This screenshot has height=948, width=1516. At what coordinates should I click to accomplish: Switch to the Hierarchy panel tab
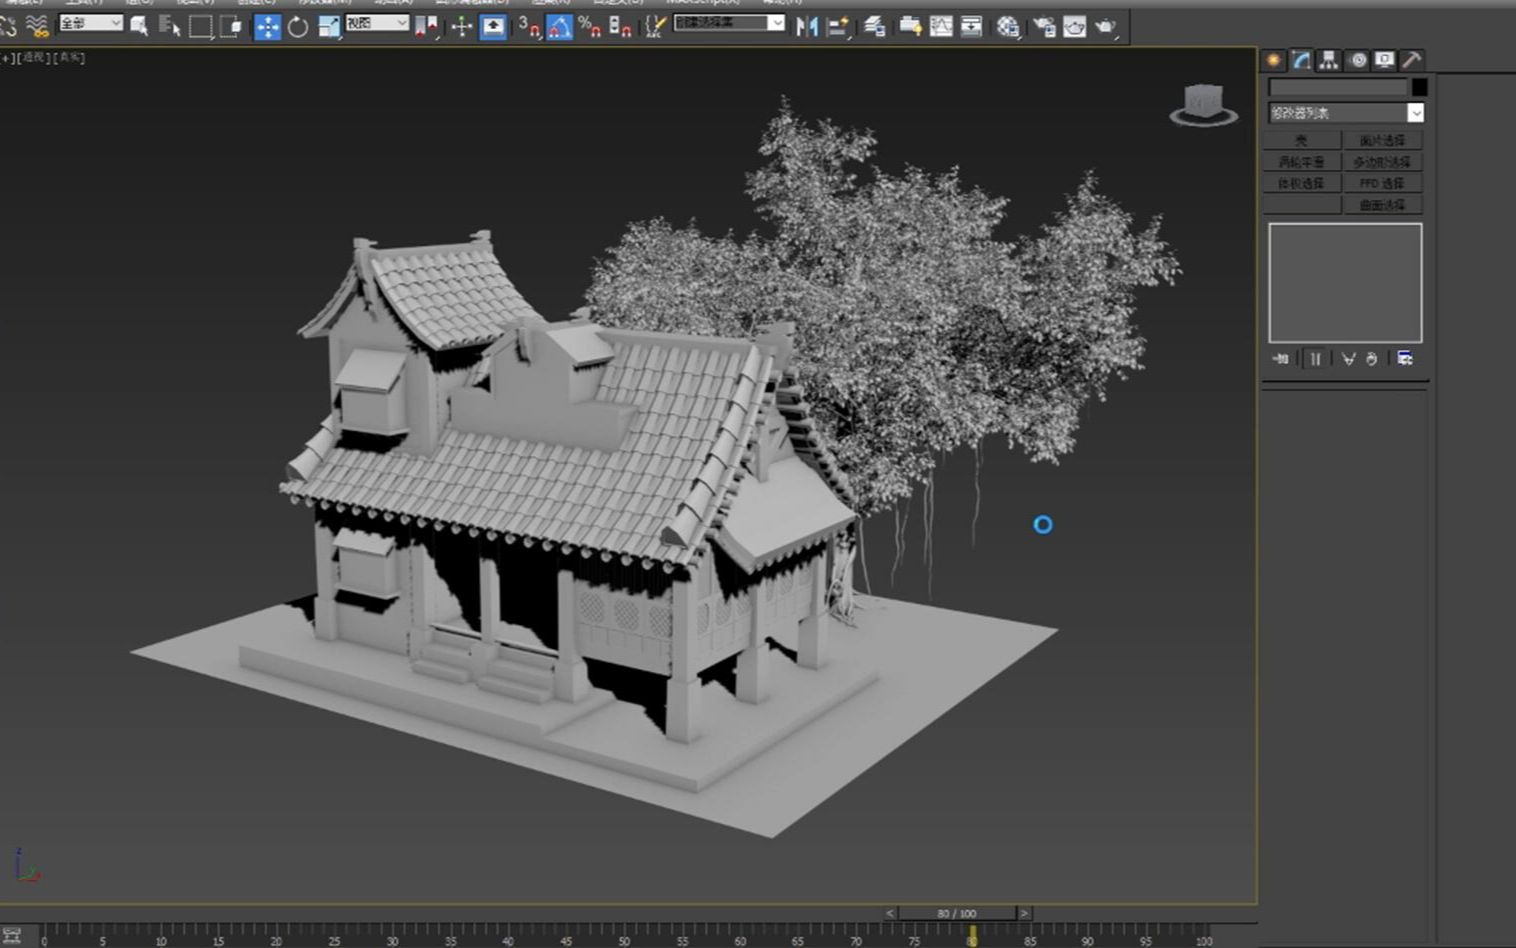click(1328, 60)
